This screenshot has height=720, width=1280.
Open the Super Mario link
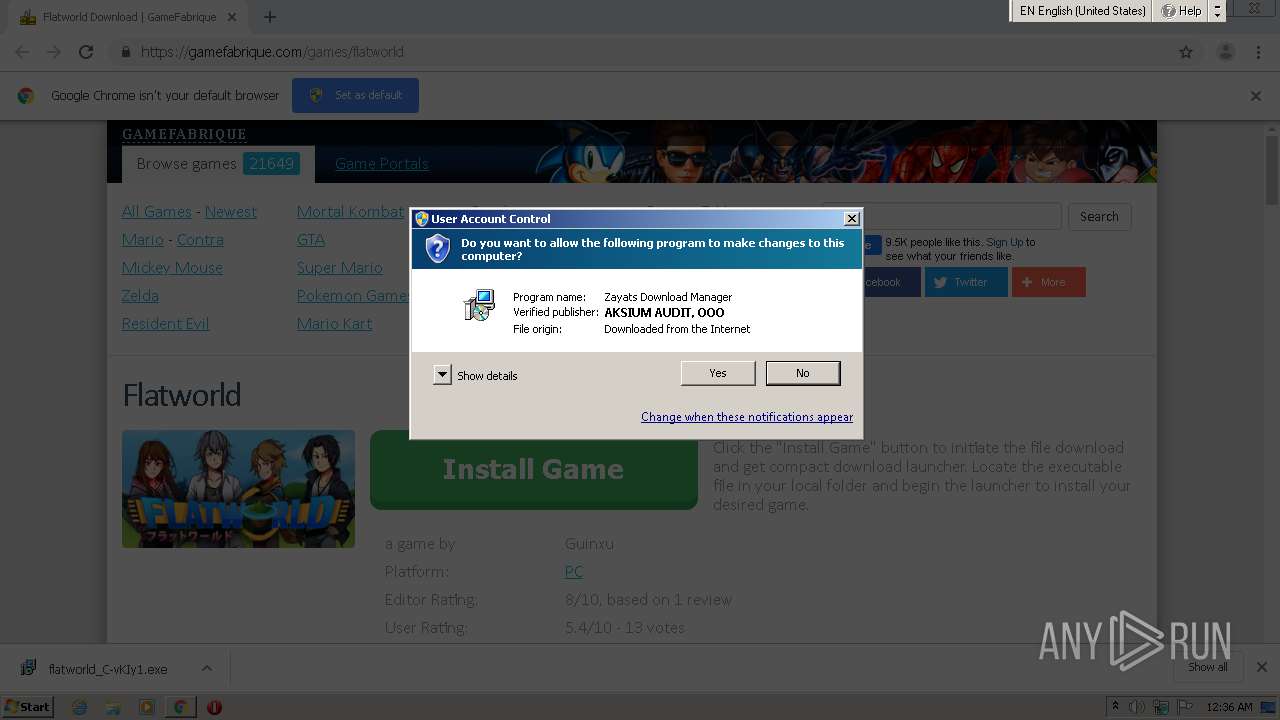click(x=340, y=268)
